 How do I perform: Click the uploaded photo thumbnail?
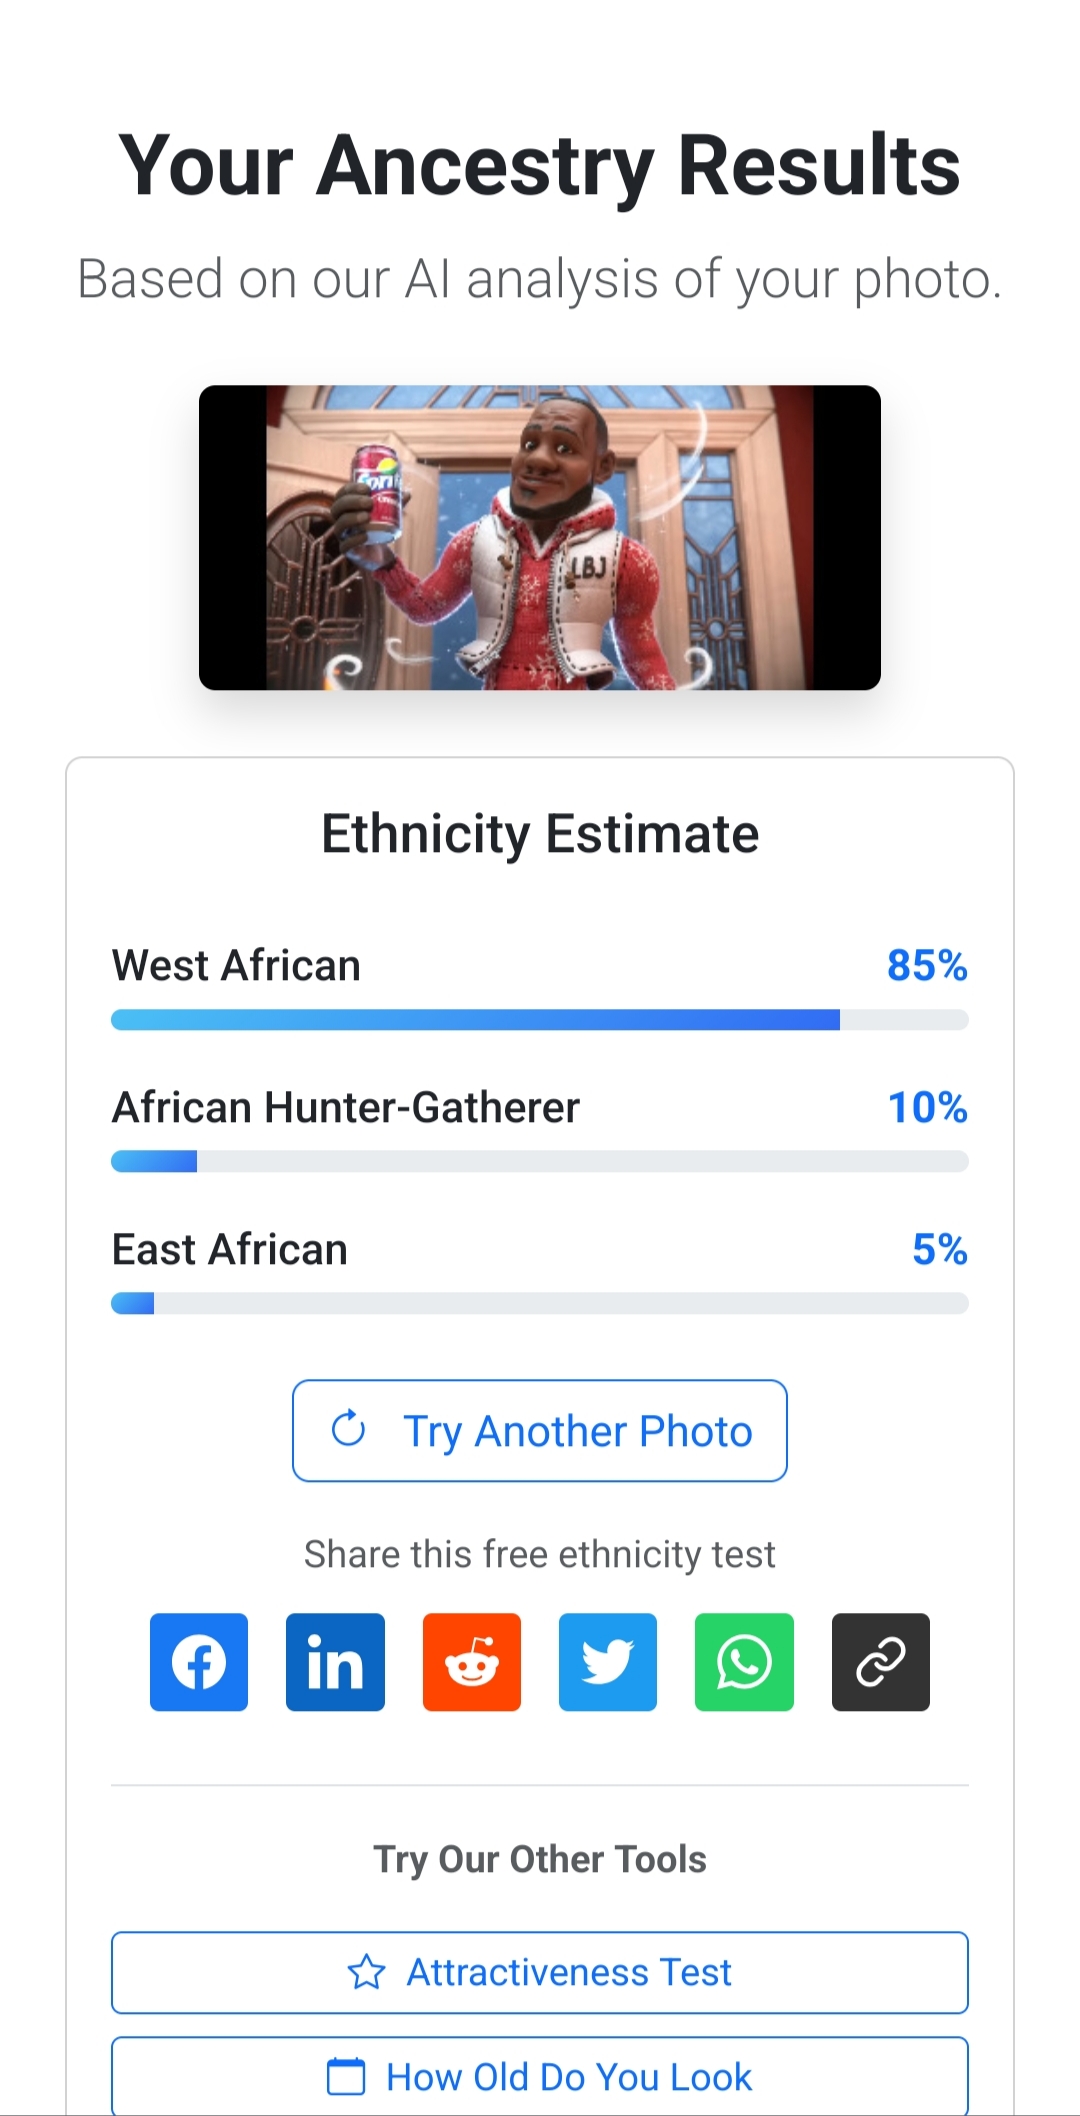(540, 537)
